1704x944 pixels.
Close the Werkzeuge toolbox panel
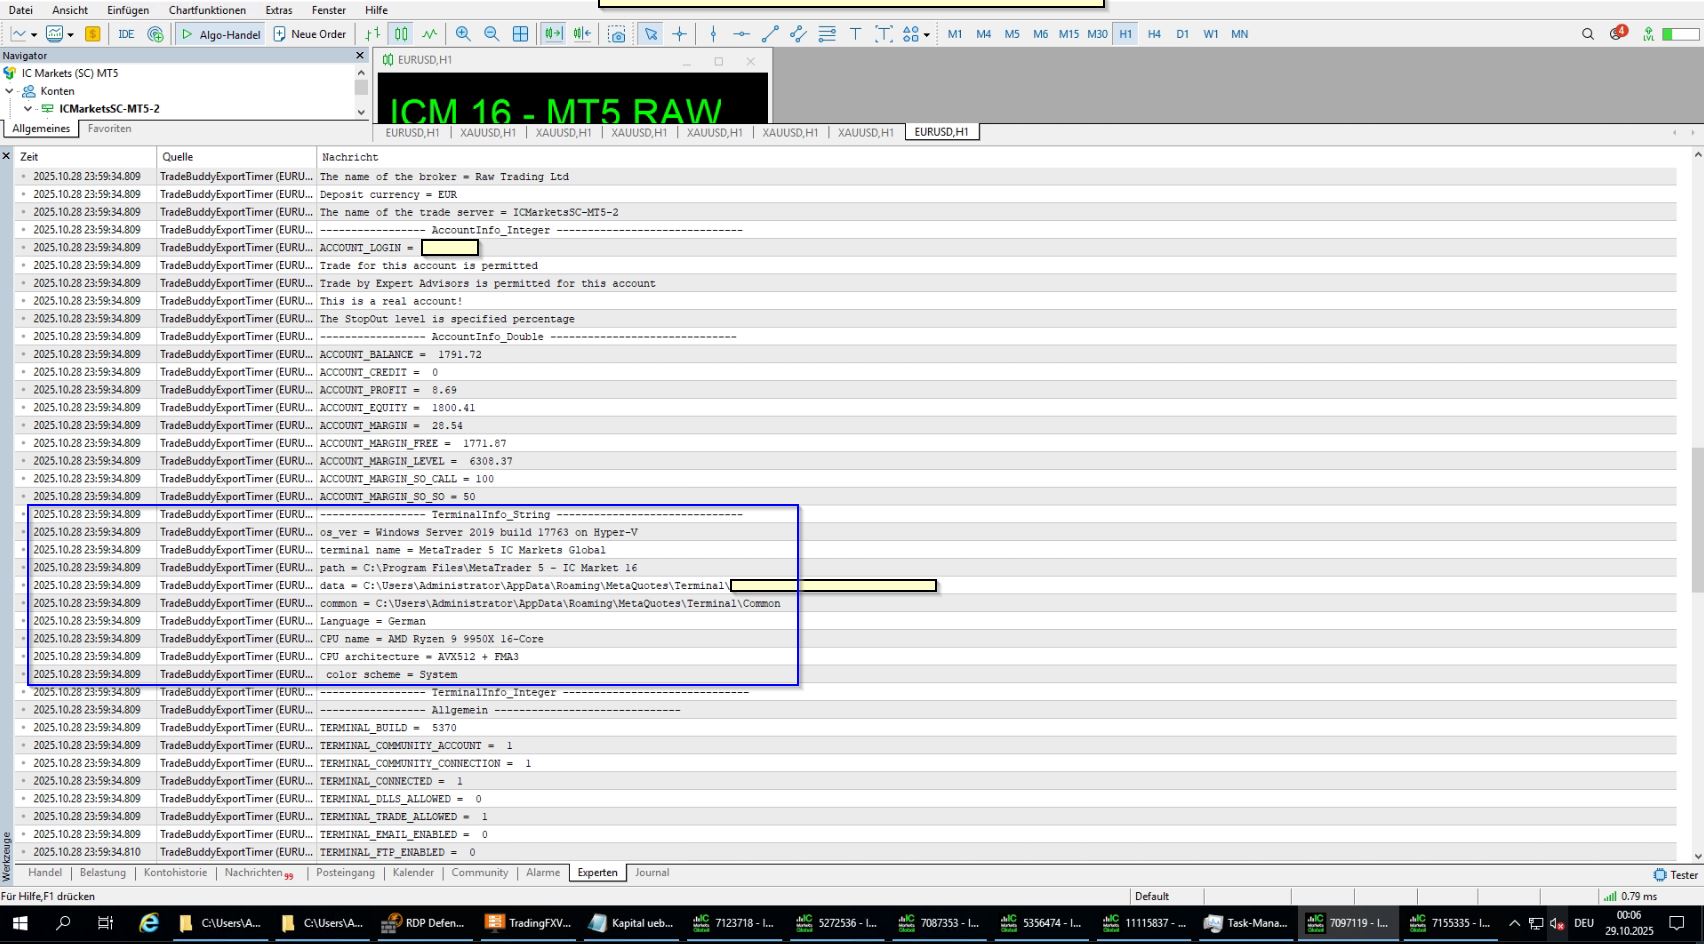coord(6,156)
